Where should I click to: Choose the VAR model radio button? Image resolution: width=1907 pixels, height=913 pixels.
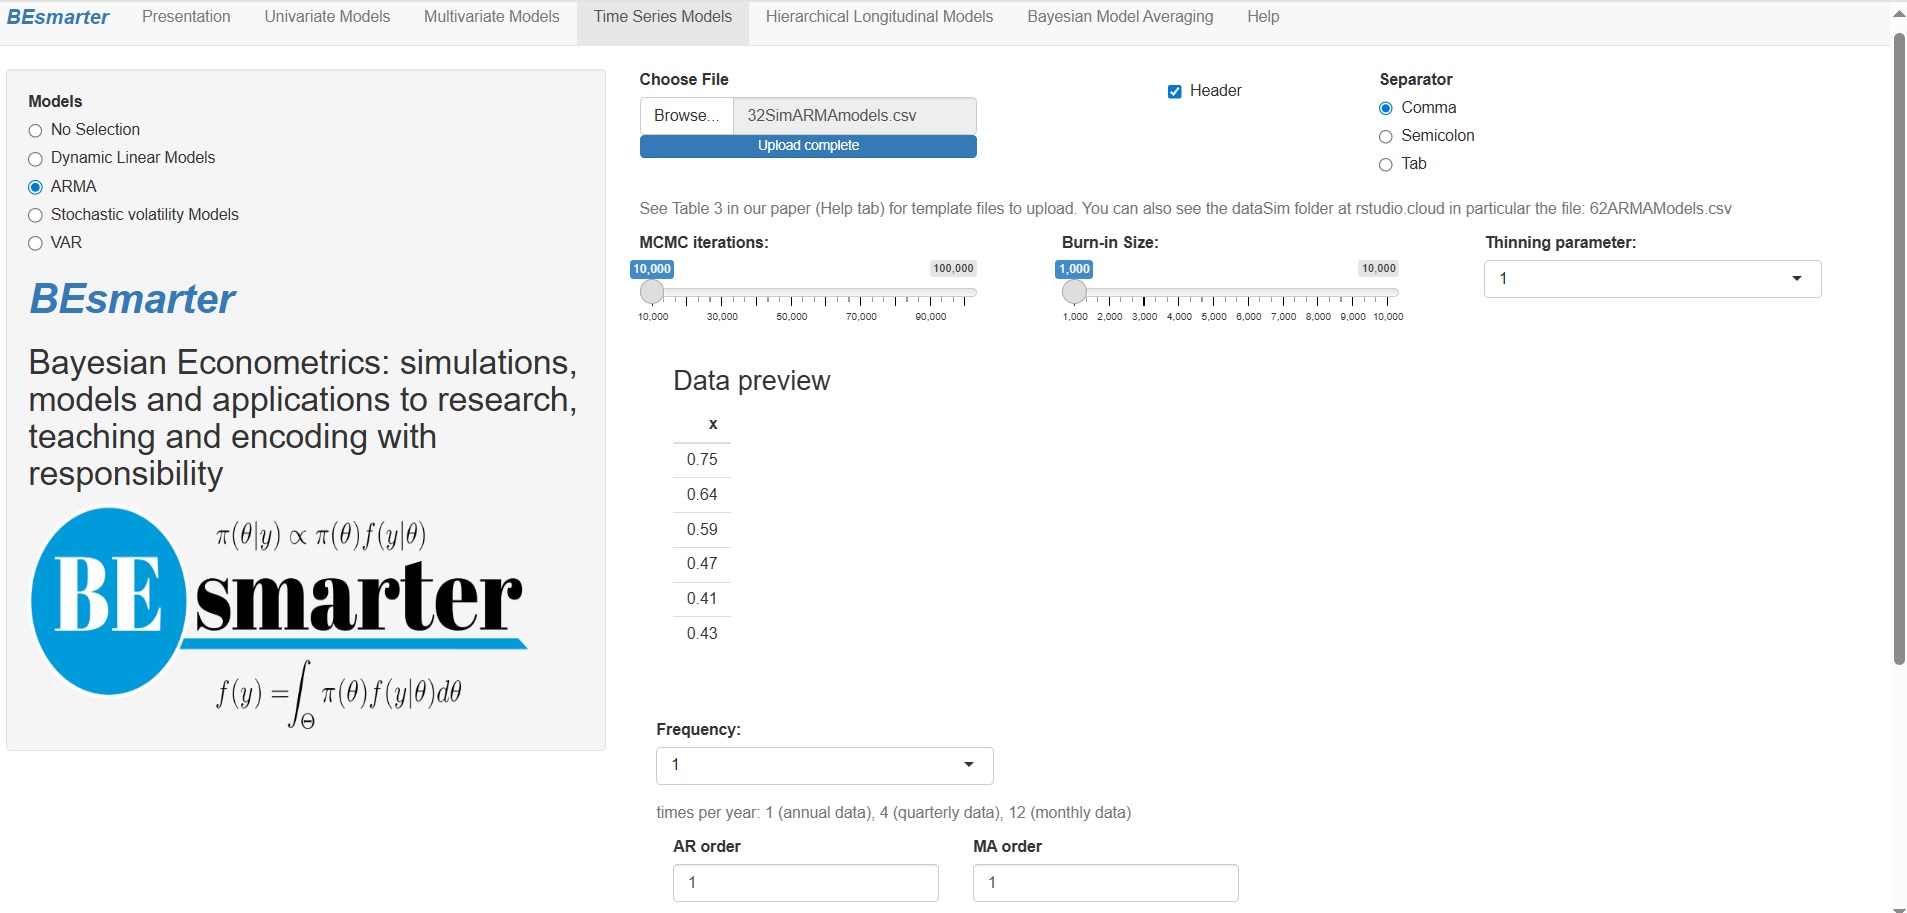[x=36, y=243]
